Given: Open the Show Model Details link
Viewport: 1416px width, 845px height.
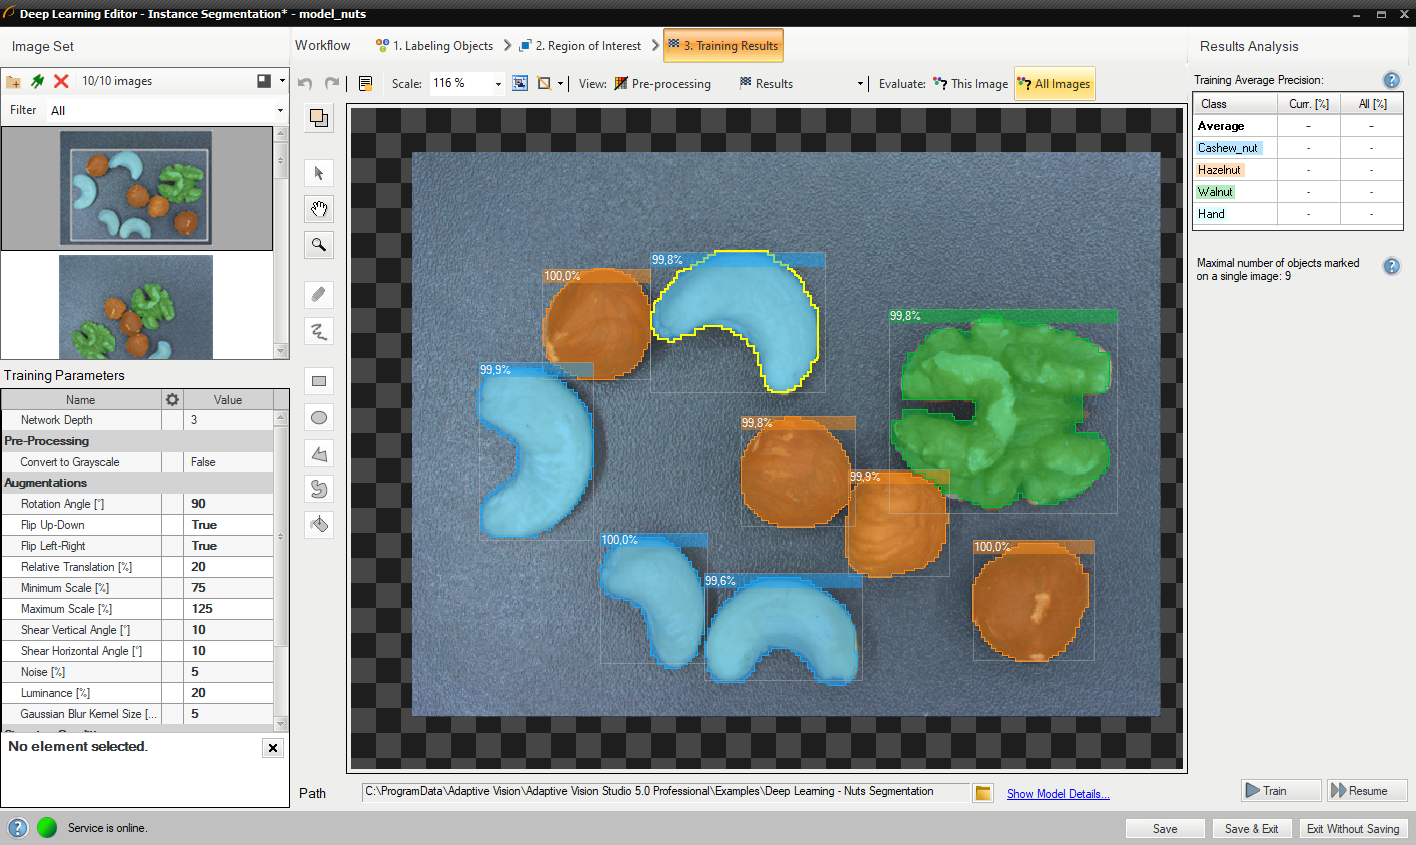Looking at the screenshot, I should point(1057,794).
